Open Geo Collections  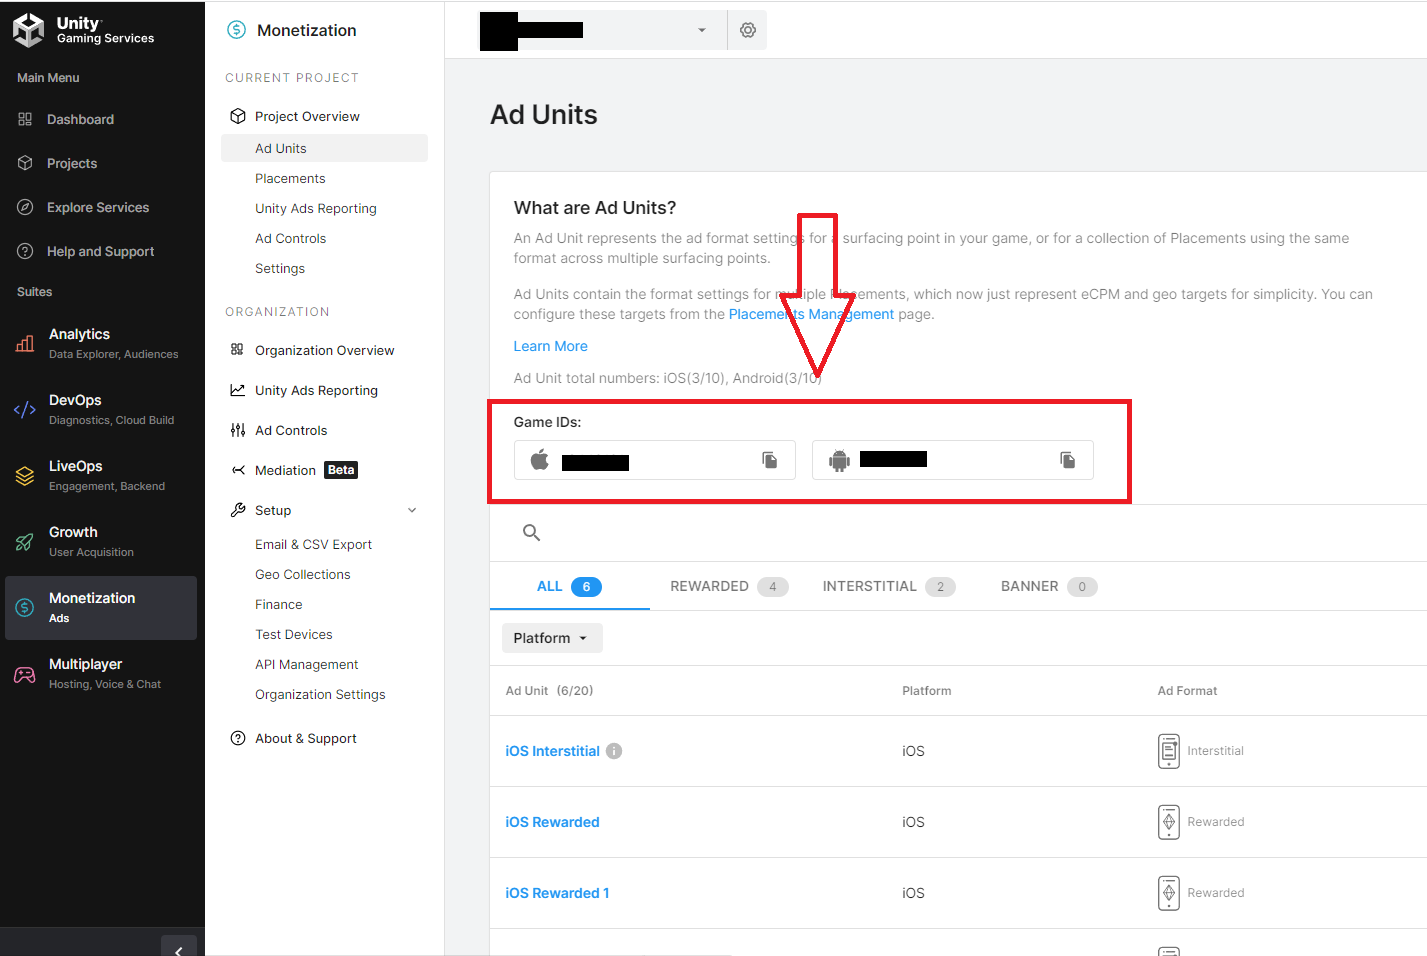302,574
